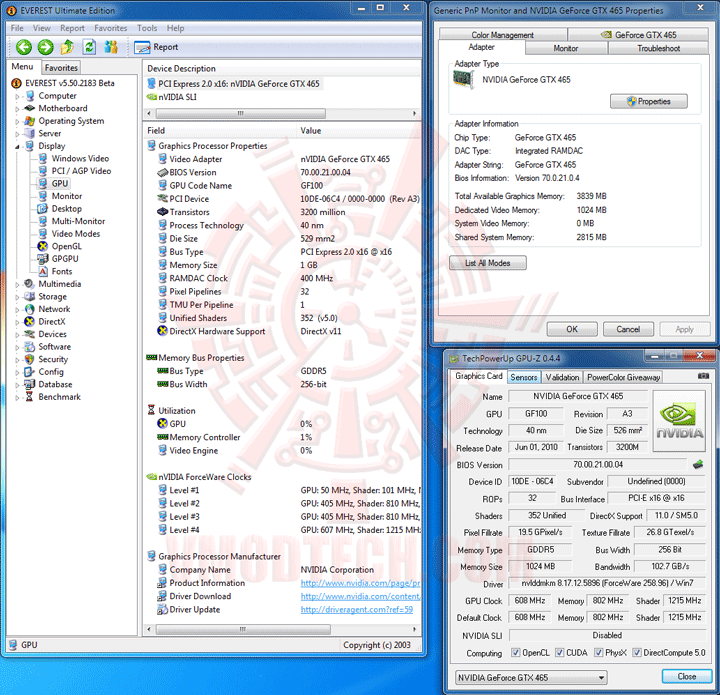Expand the Motherboard node
This screenshot has height=695, width=720.
(17, 109)
